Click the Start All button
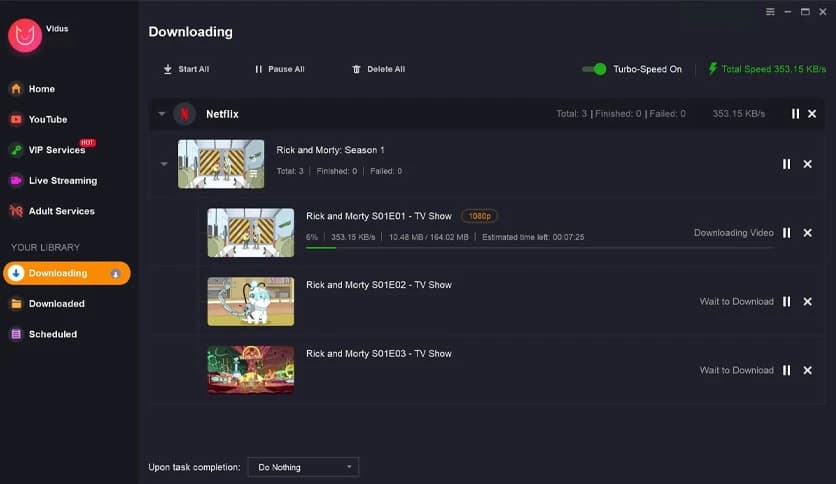Viewport: 836px width, 484px height. pos(186,69)
